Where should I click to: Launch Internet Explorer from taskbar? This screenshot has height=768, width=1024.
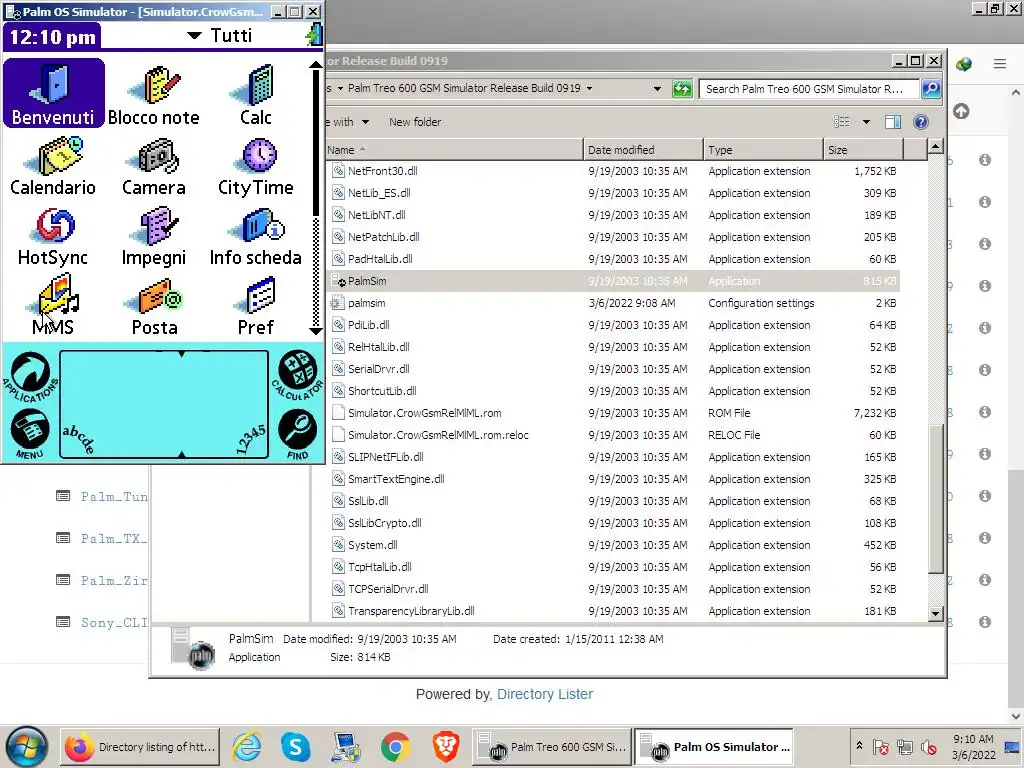coord(247,747)
